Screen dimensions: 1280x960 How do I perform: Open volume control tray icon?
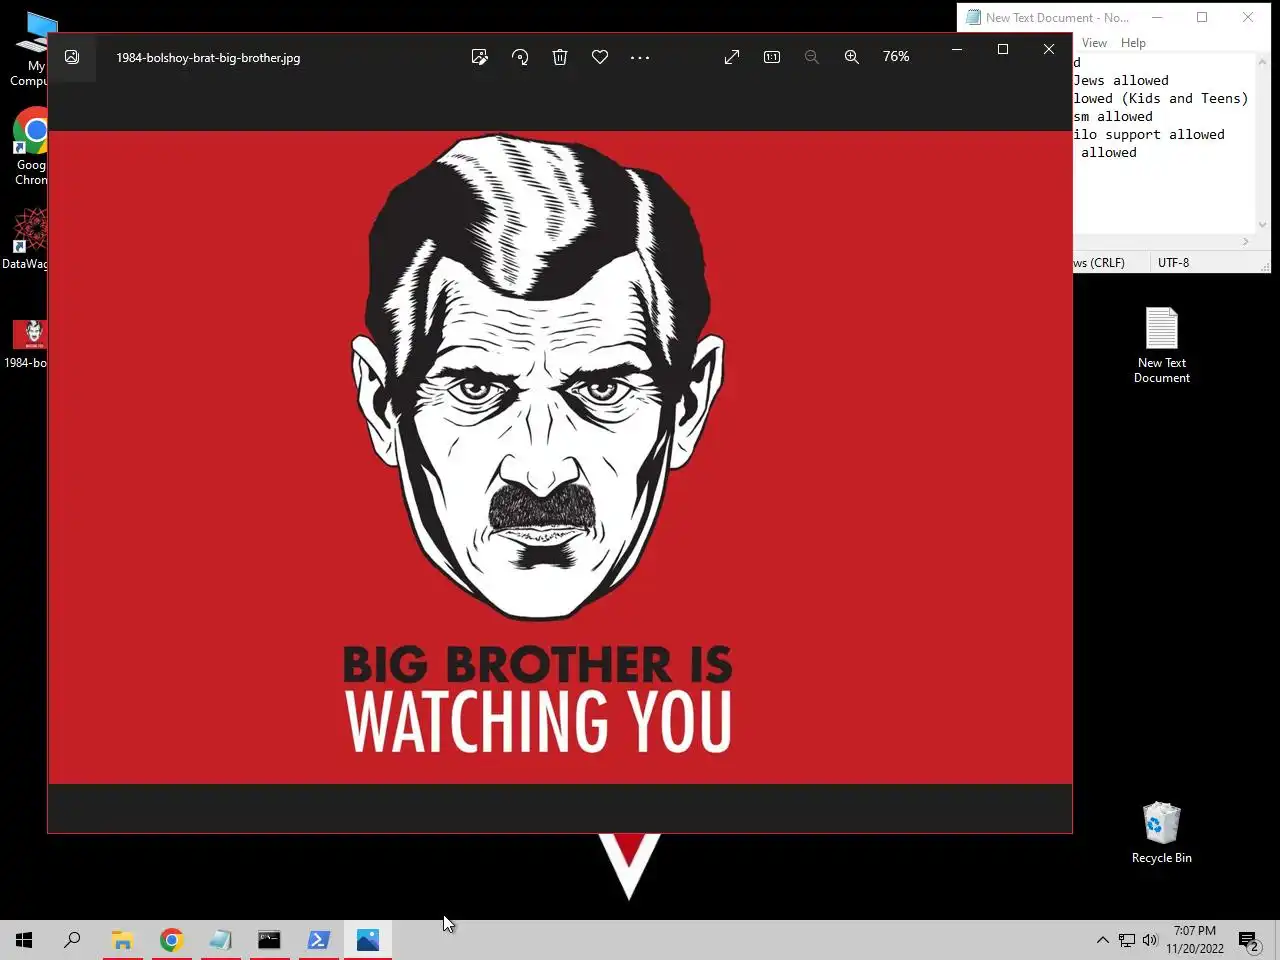[1150, 940]
